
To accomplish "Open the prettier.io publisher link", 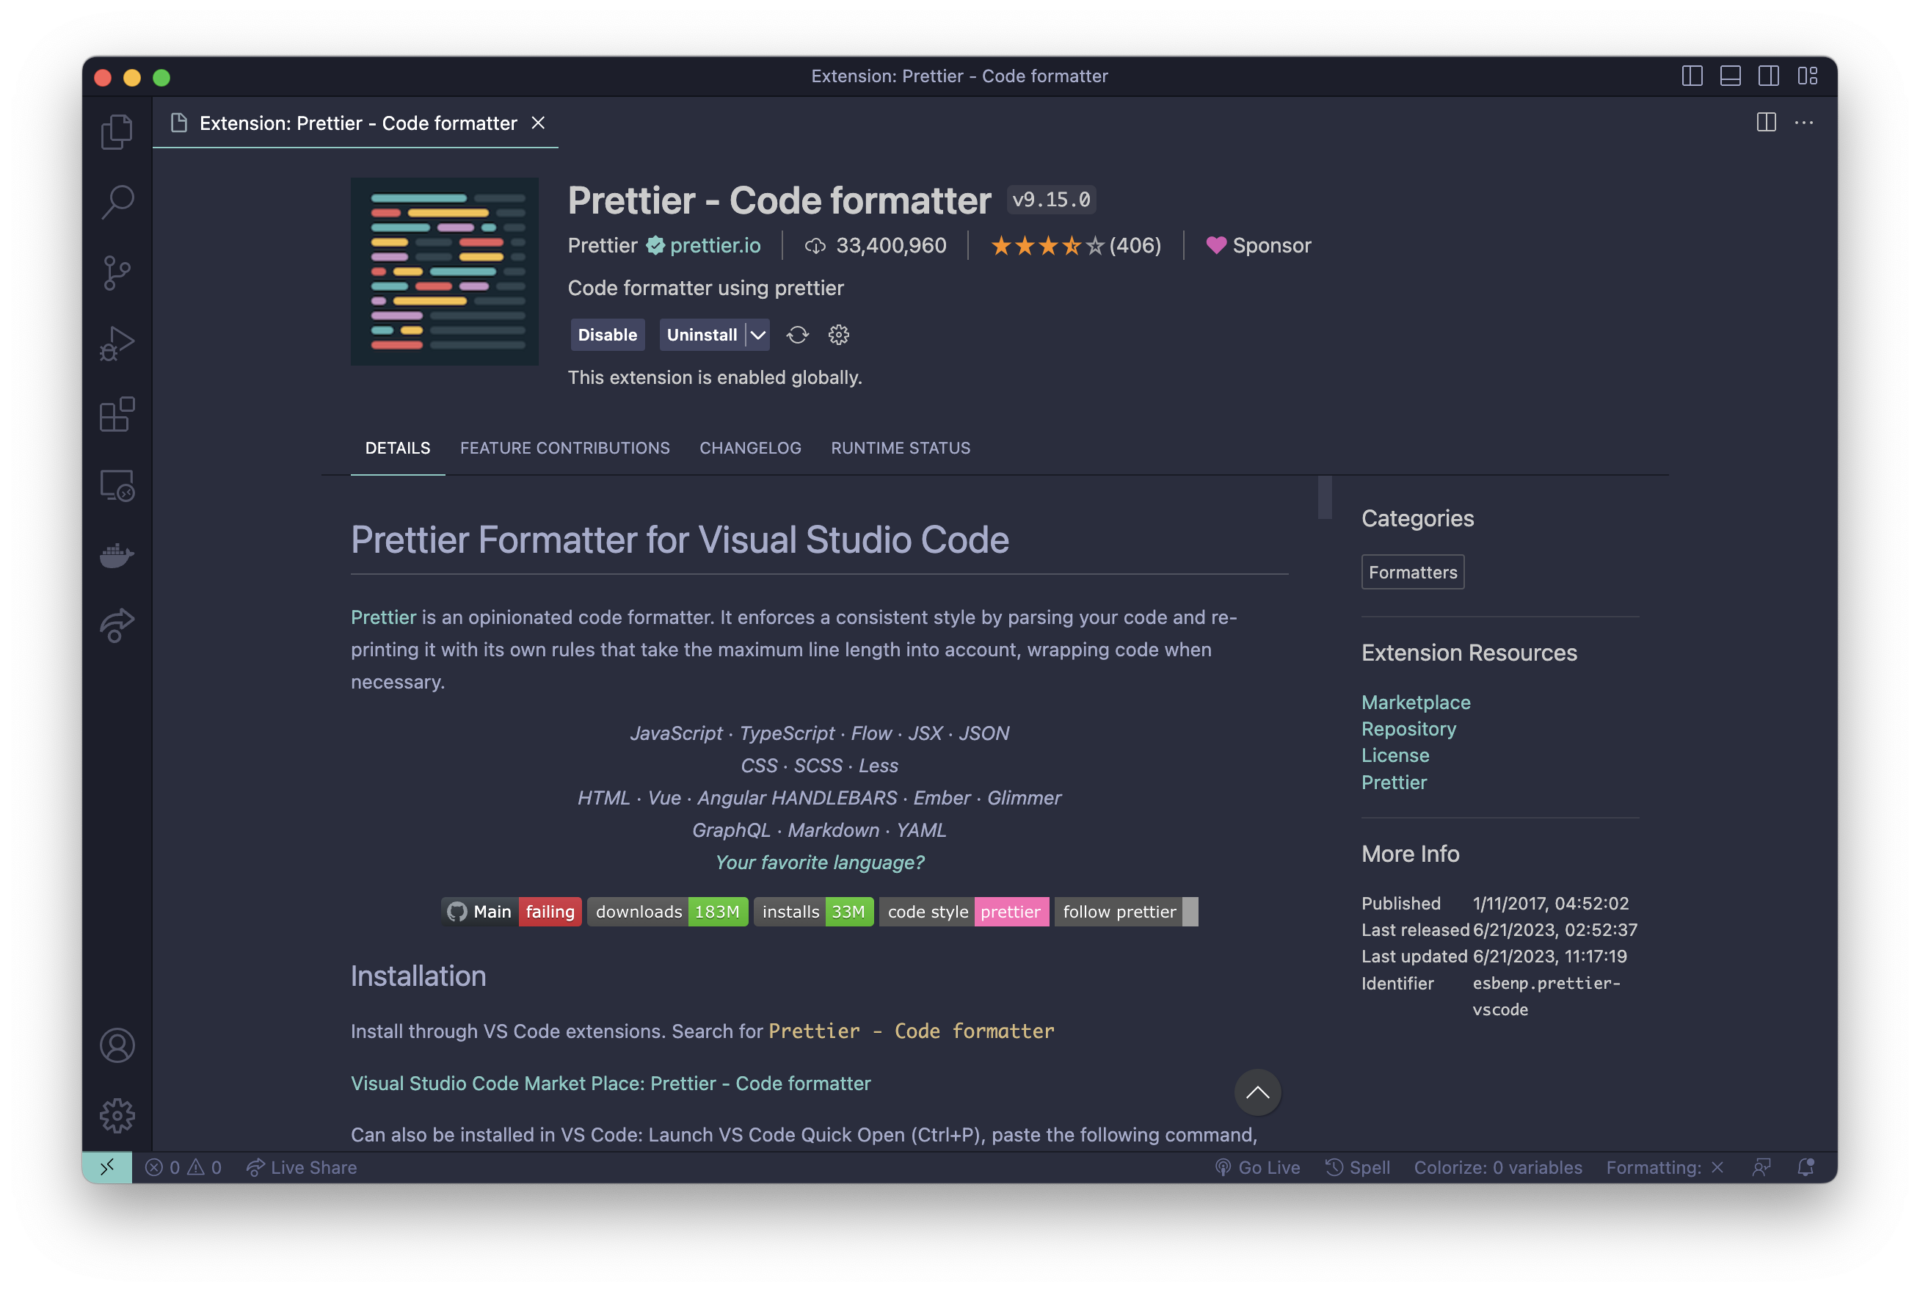I will (715, 245).
